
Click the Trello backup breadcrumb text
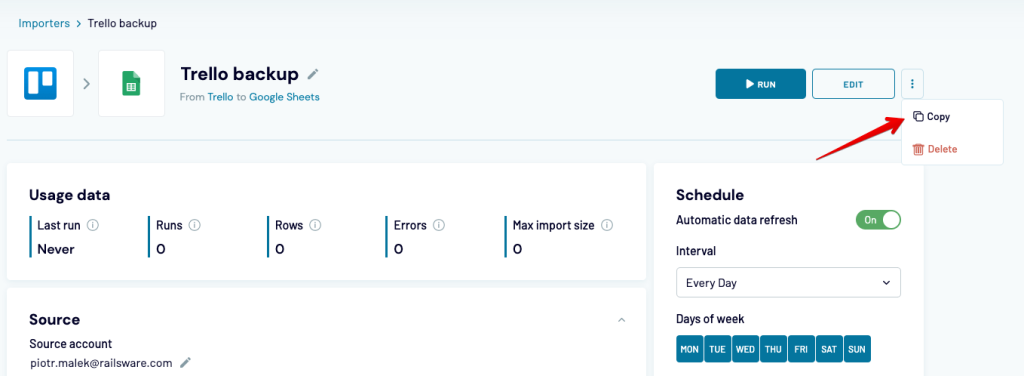[122, 24]
